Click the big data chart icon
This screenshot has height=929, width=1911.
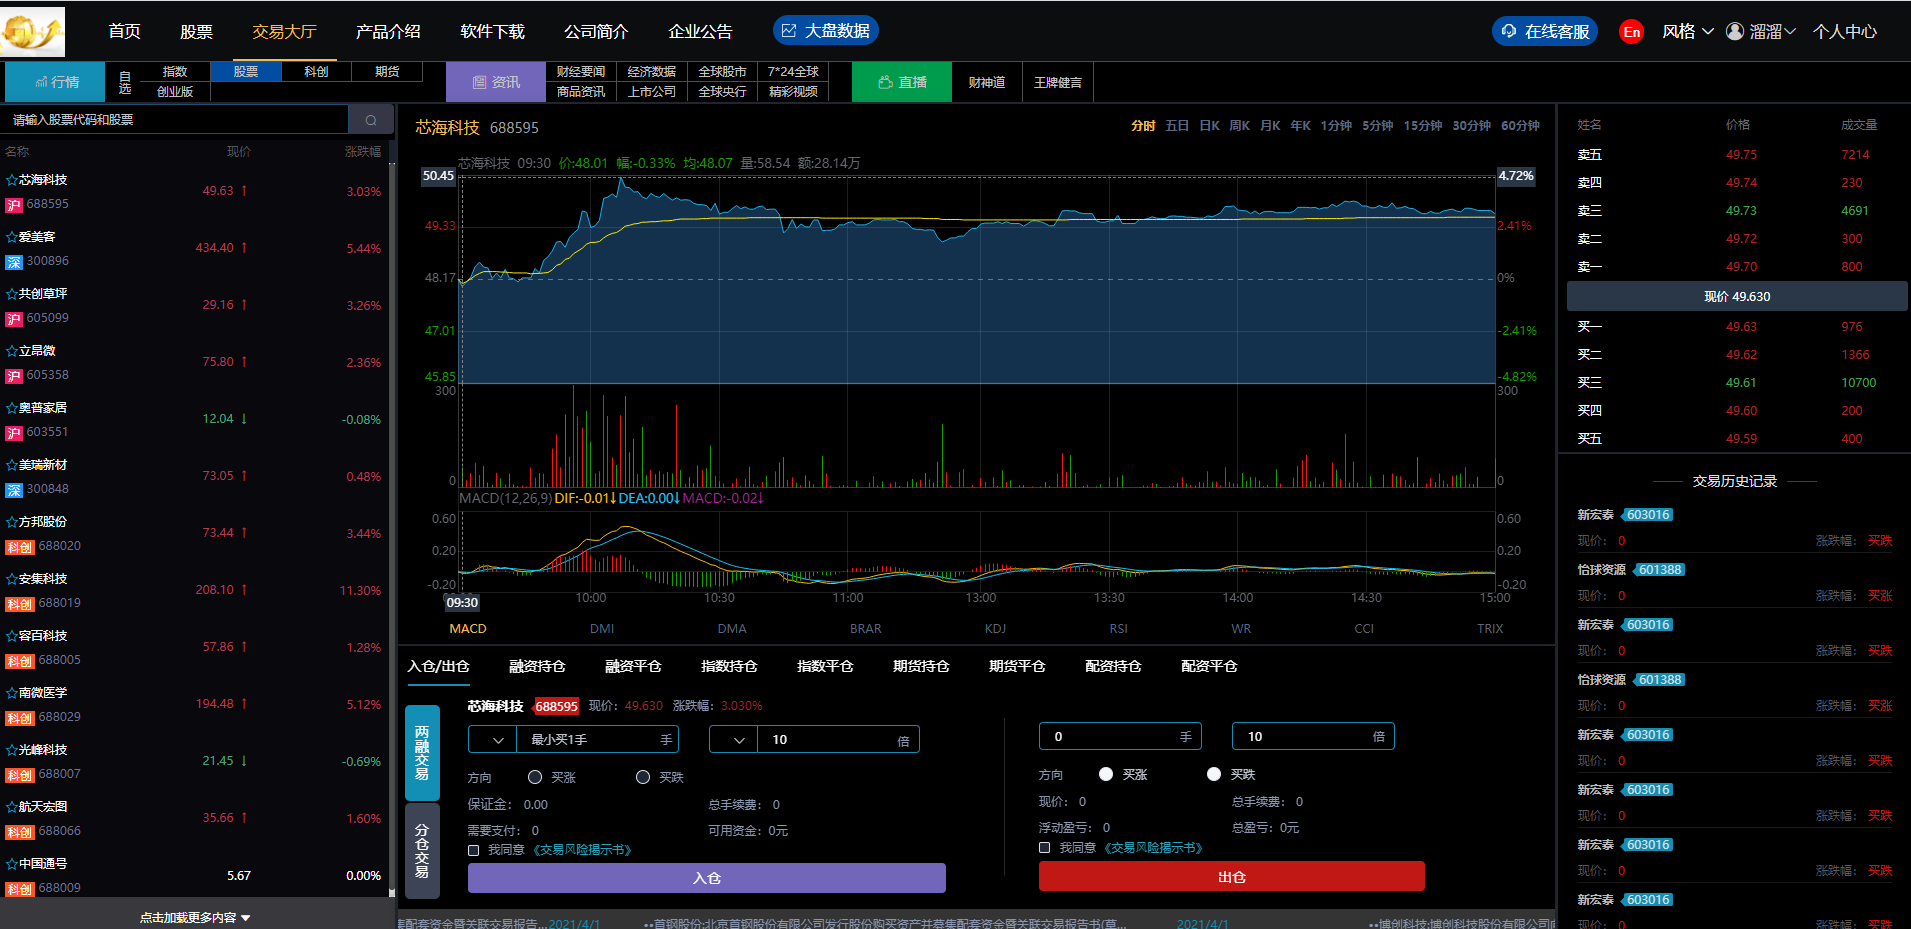click(789, 31)
